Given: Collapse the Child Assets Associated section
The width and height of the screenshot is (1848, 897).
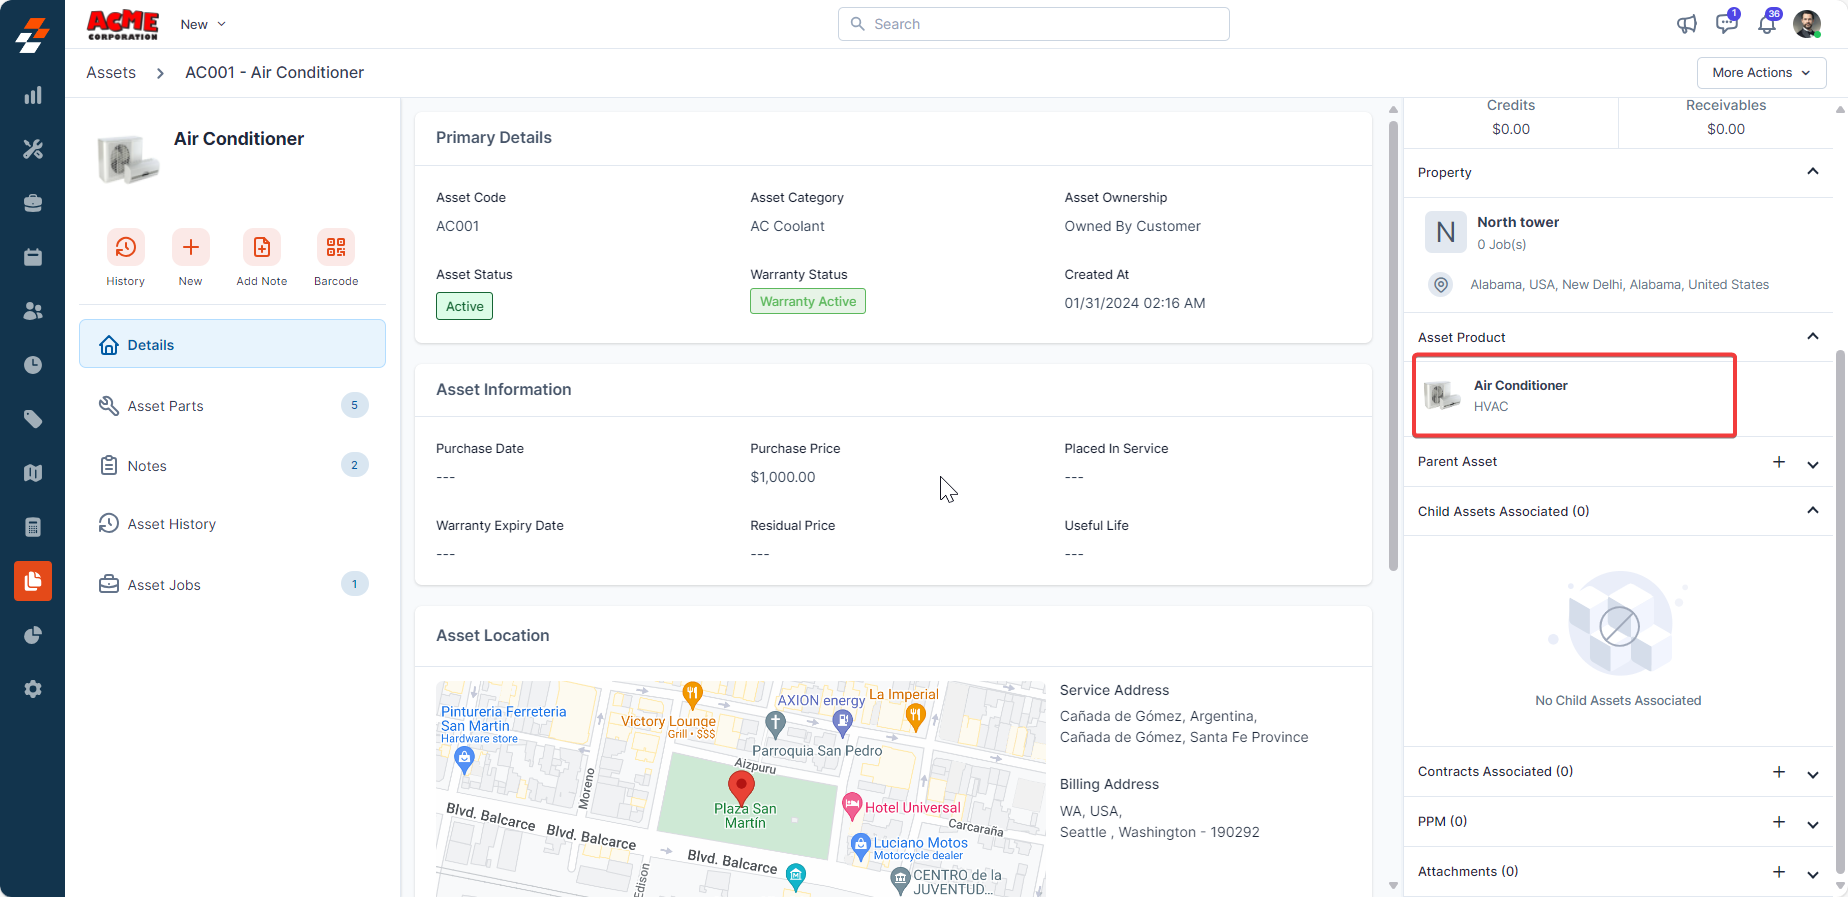Looking at the screenshot, I should click(1812, 511).
